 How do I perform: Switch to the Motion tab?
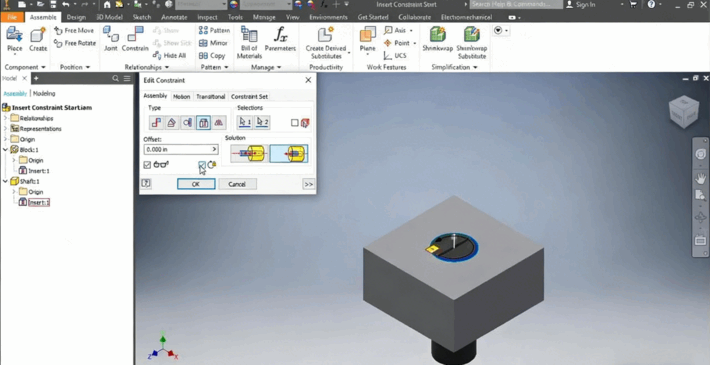tap(182, 96)
